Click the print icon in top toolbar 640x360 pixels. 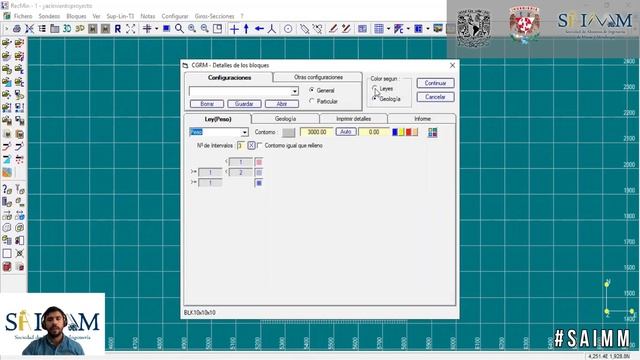pos(17,29)
